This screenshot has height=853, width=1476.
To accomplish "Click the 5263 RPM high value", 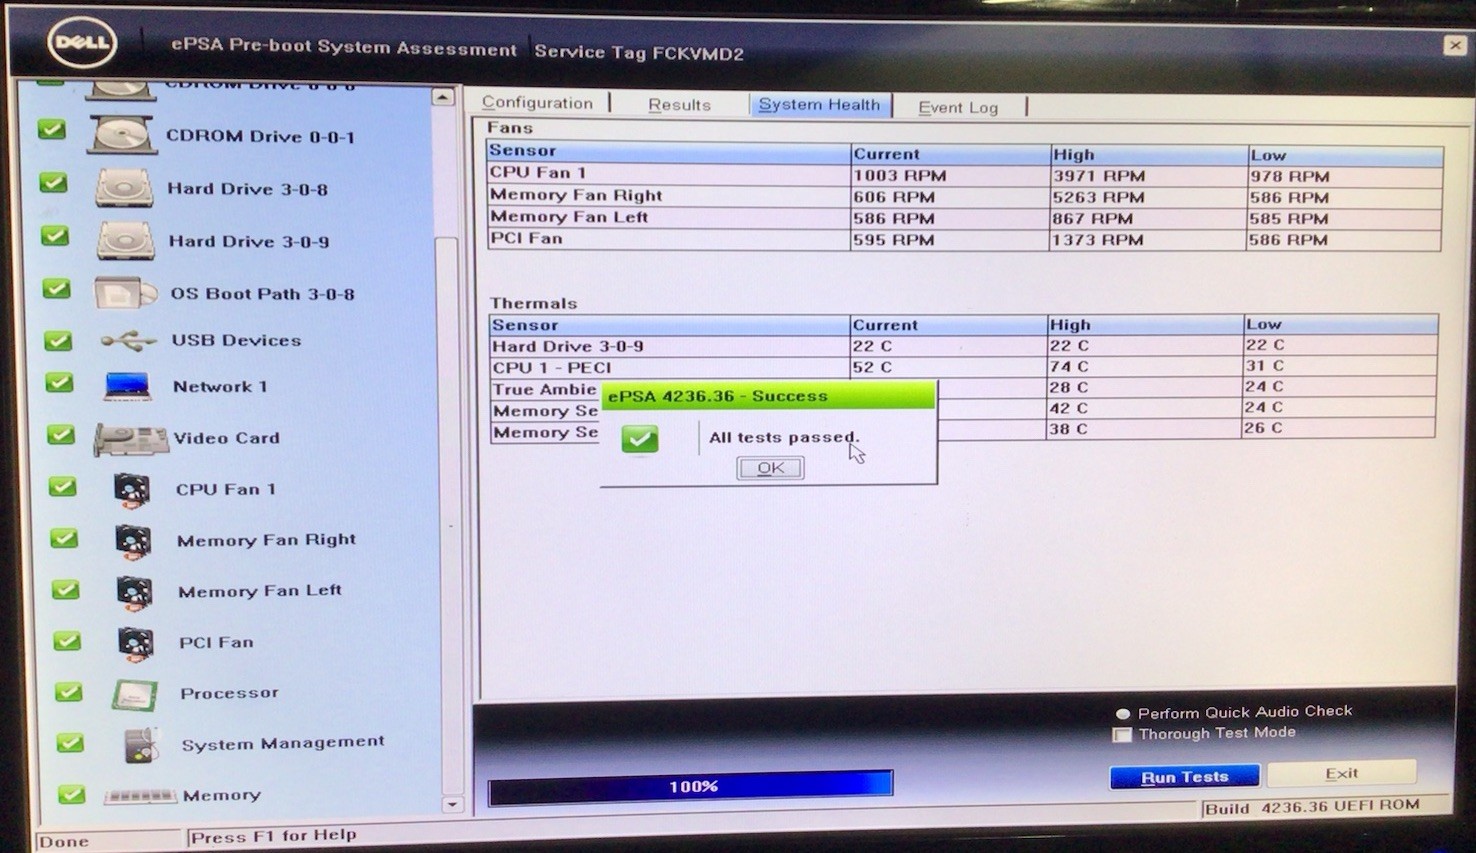I will 1099,198.
